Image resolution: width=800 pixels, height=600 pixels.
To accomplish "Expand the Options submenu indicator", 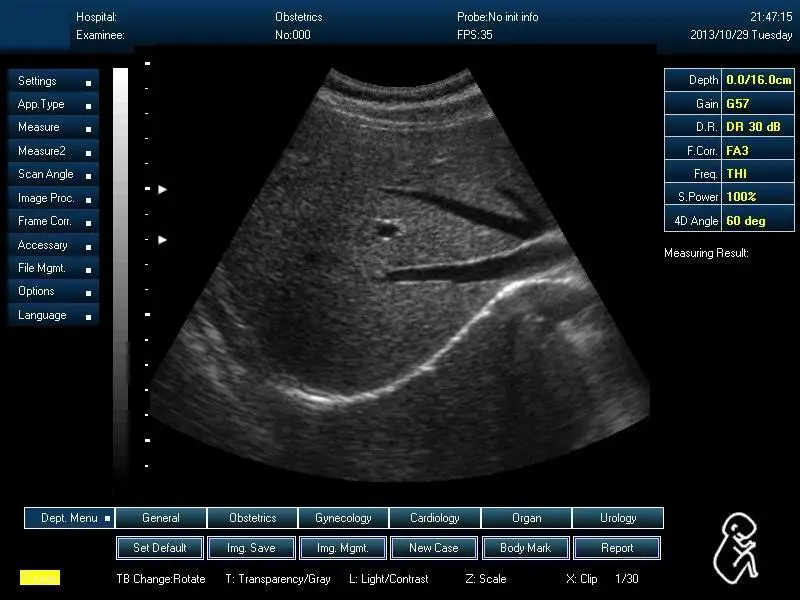I will pyautogui.click(x=89, y=293).
